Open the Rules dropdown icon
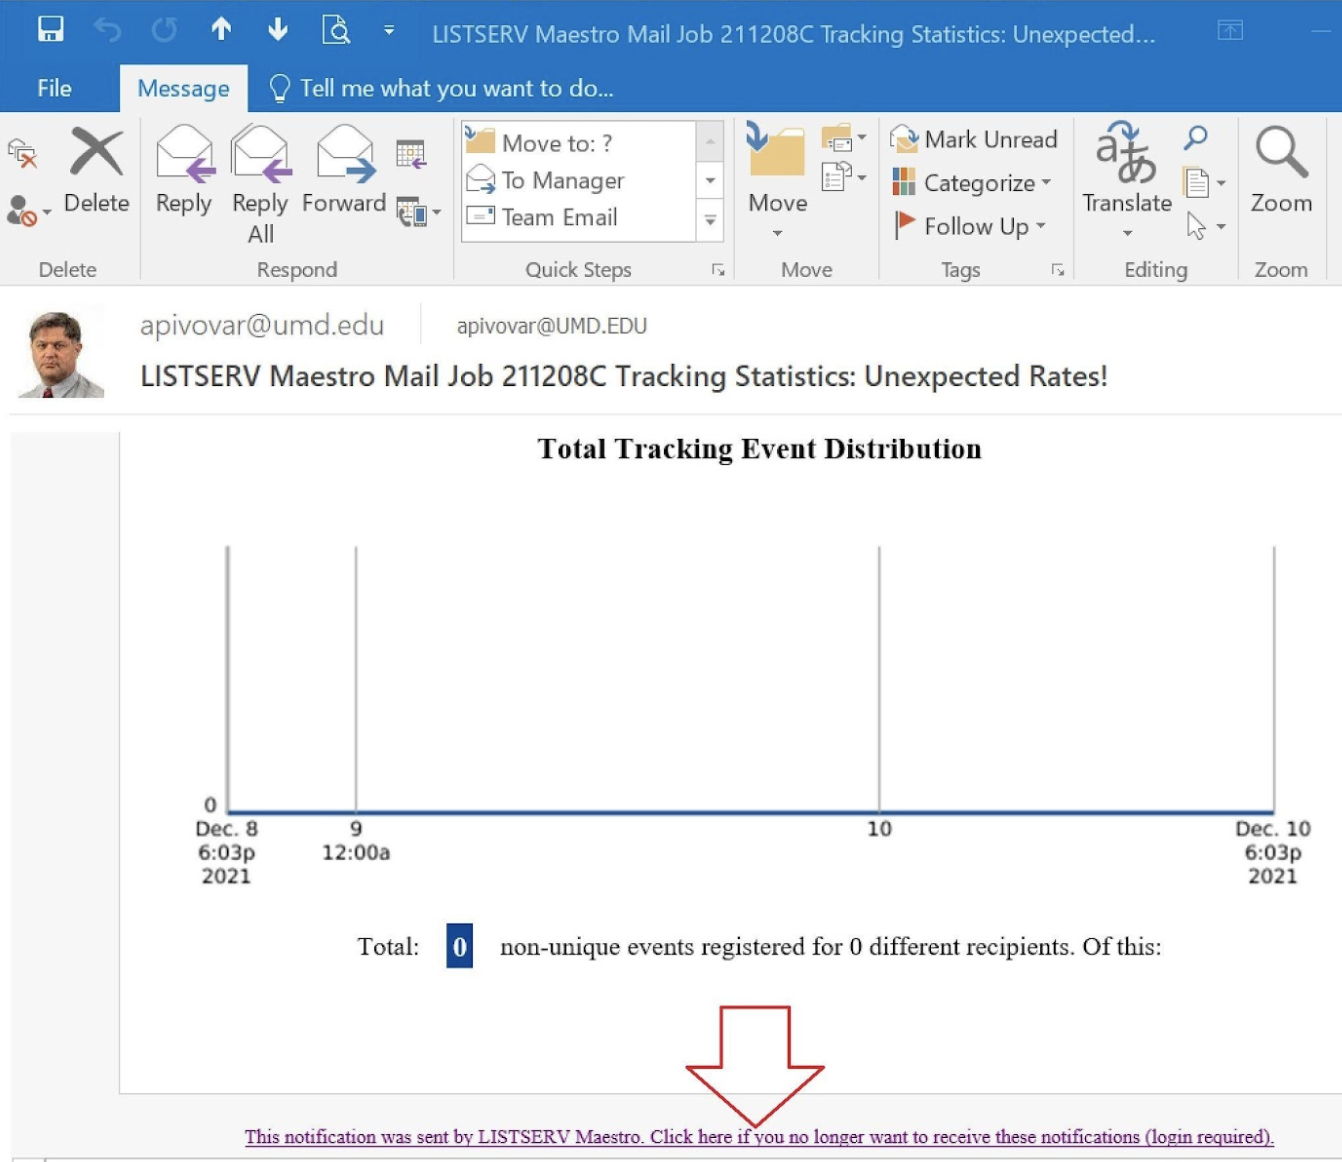Screen dimensions: 1342x1162 pos(844,138)
